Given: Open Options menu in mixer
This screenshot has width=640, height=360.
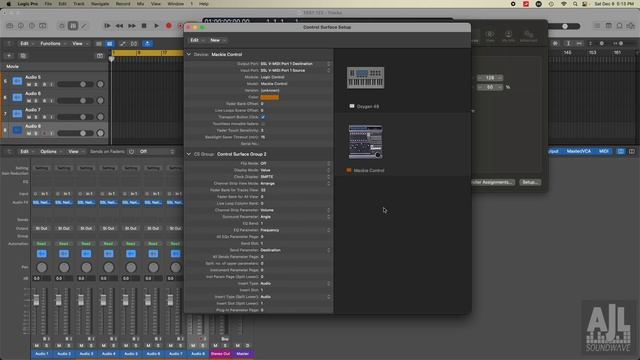Looking at the screenshot, I should point(51,151).
